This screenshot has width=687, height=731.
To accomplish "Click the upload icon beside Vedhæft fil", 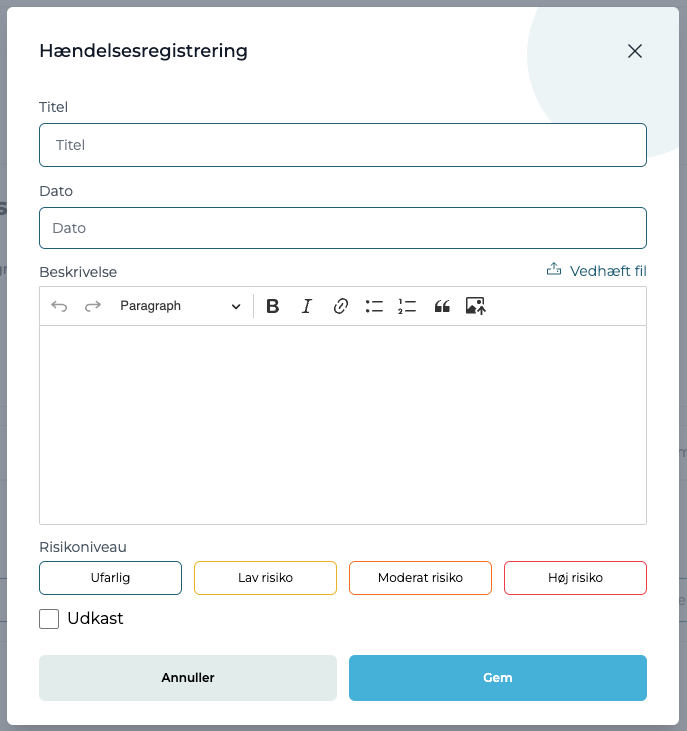I will (554, 269).
